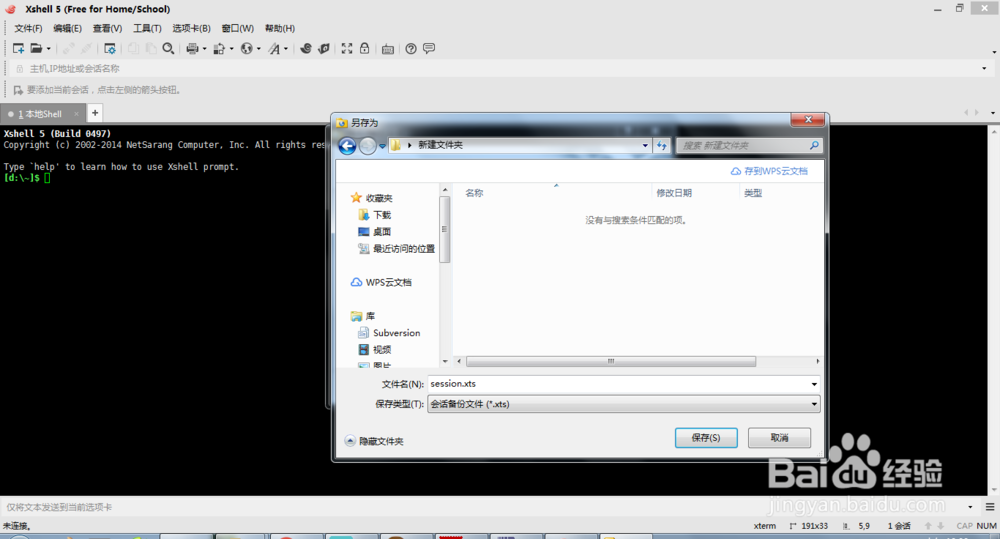
Task: Open the 窗口(W) menu
Action: [x=237, y=28]
